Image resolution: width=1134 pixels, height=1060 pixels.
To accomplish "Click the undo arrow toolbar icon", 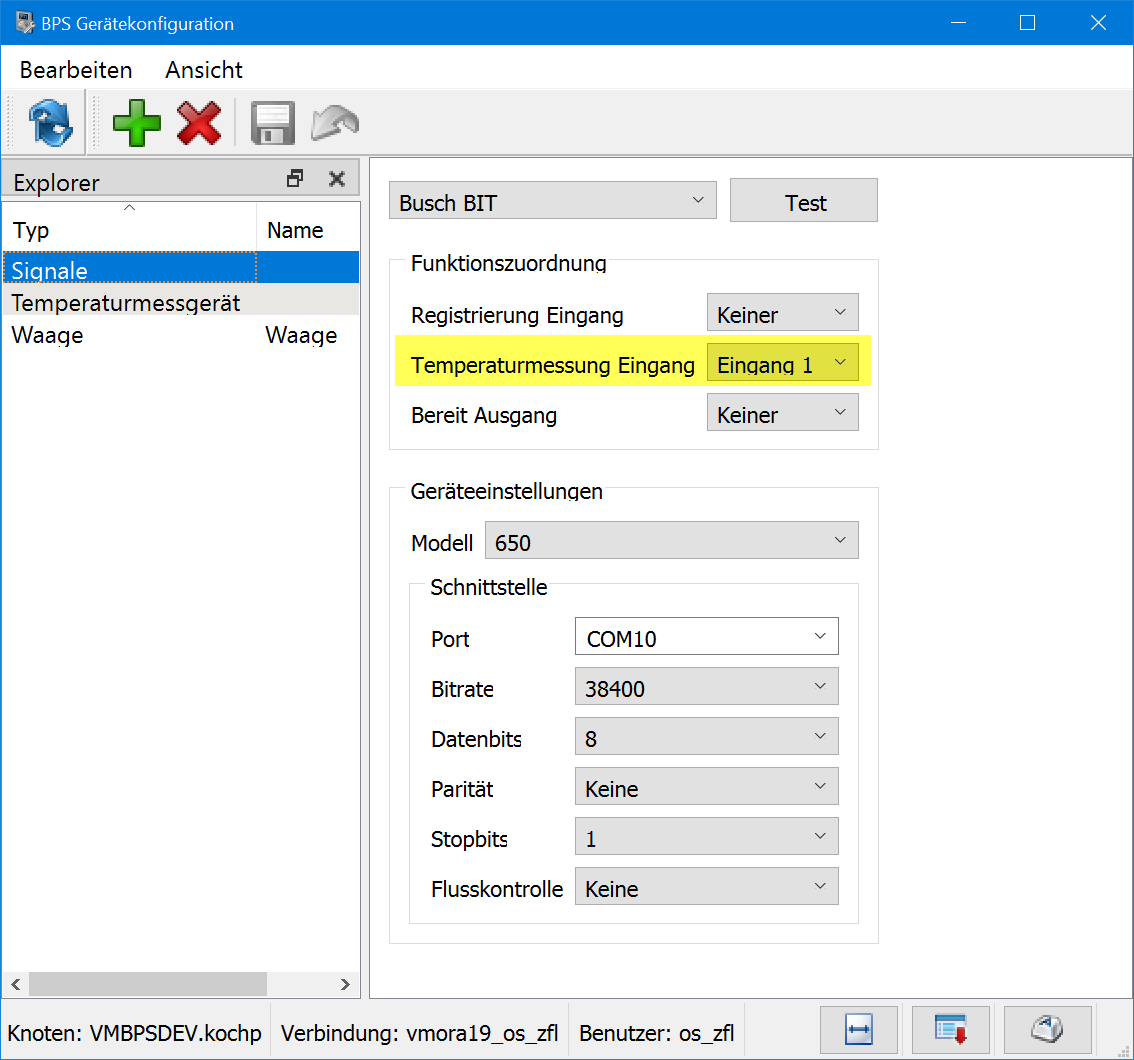I will tap(334, 123).
